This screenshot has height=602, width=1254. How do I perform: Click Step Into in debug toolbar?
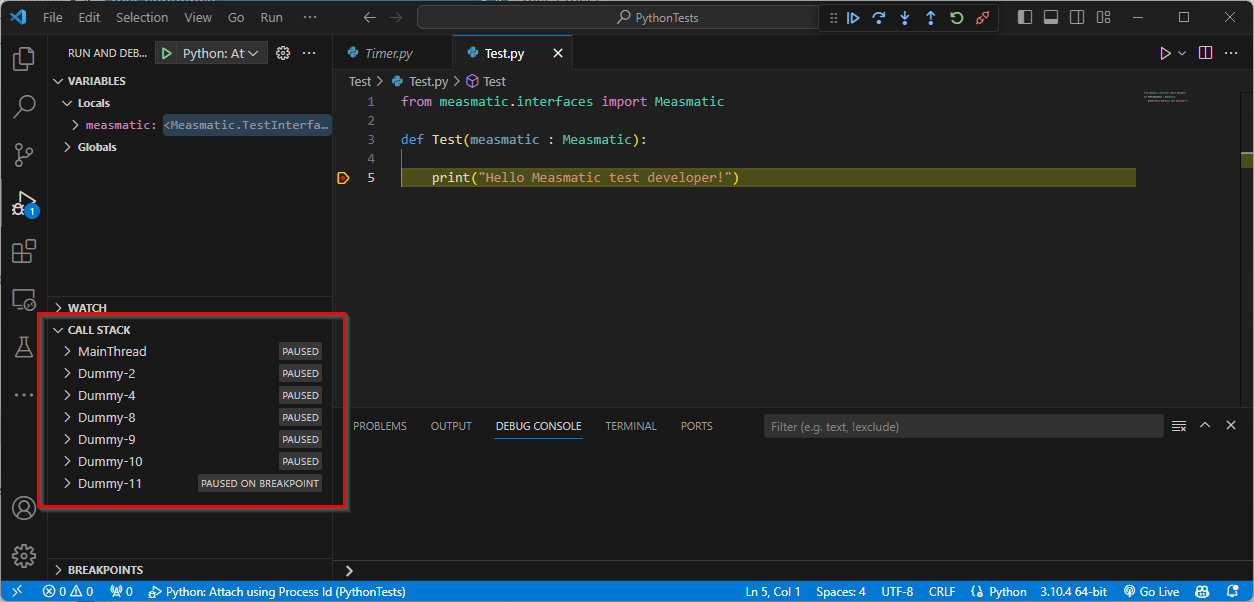click(x=905, y=18)
